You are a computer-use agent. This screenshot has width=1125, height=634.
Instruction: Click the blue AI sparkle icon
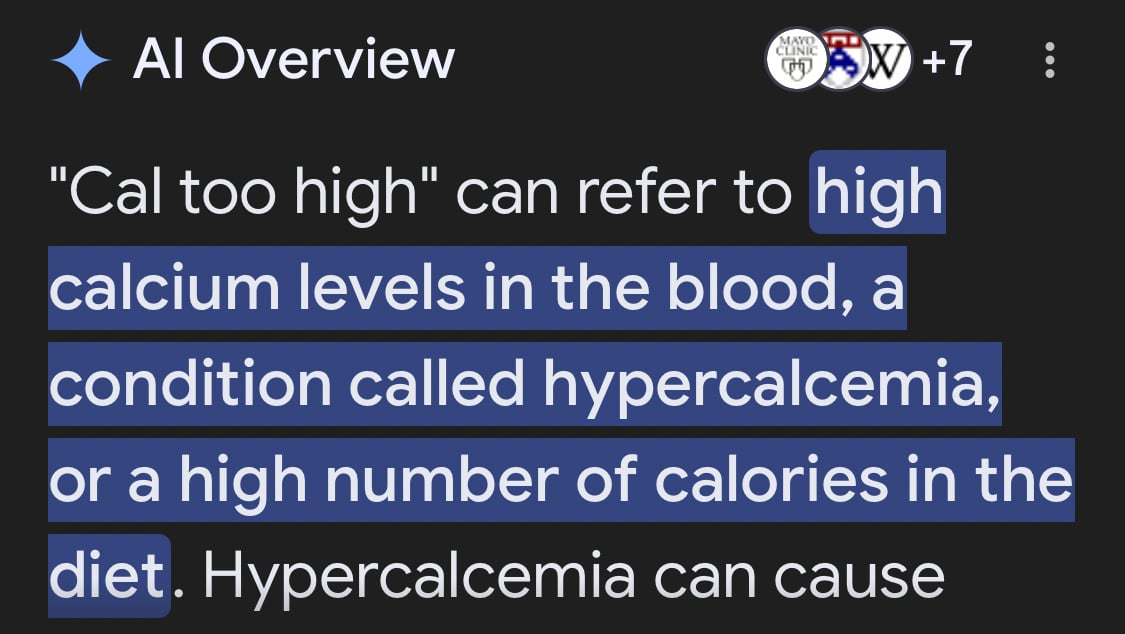(80, 60)
